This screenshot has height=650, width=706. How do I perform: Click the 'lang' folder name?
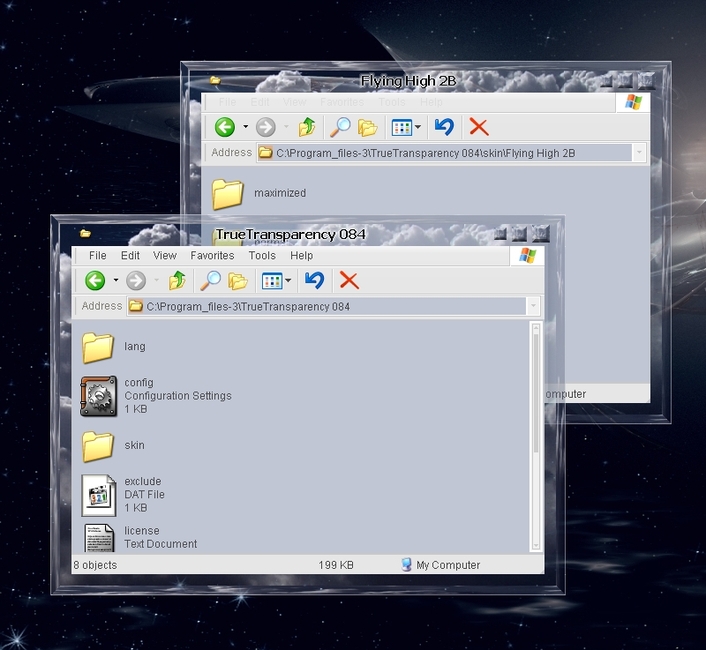coord(135,347)
